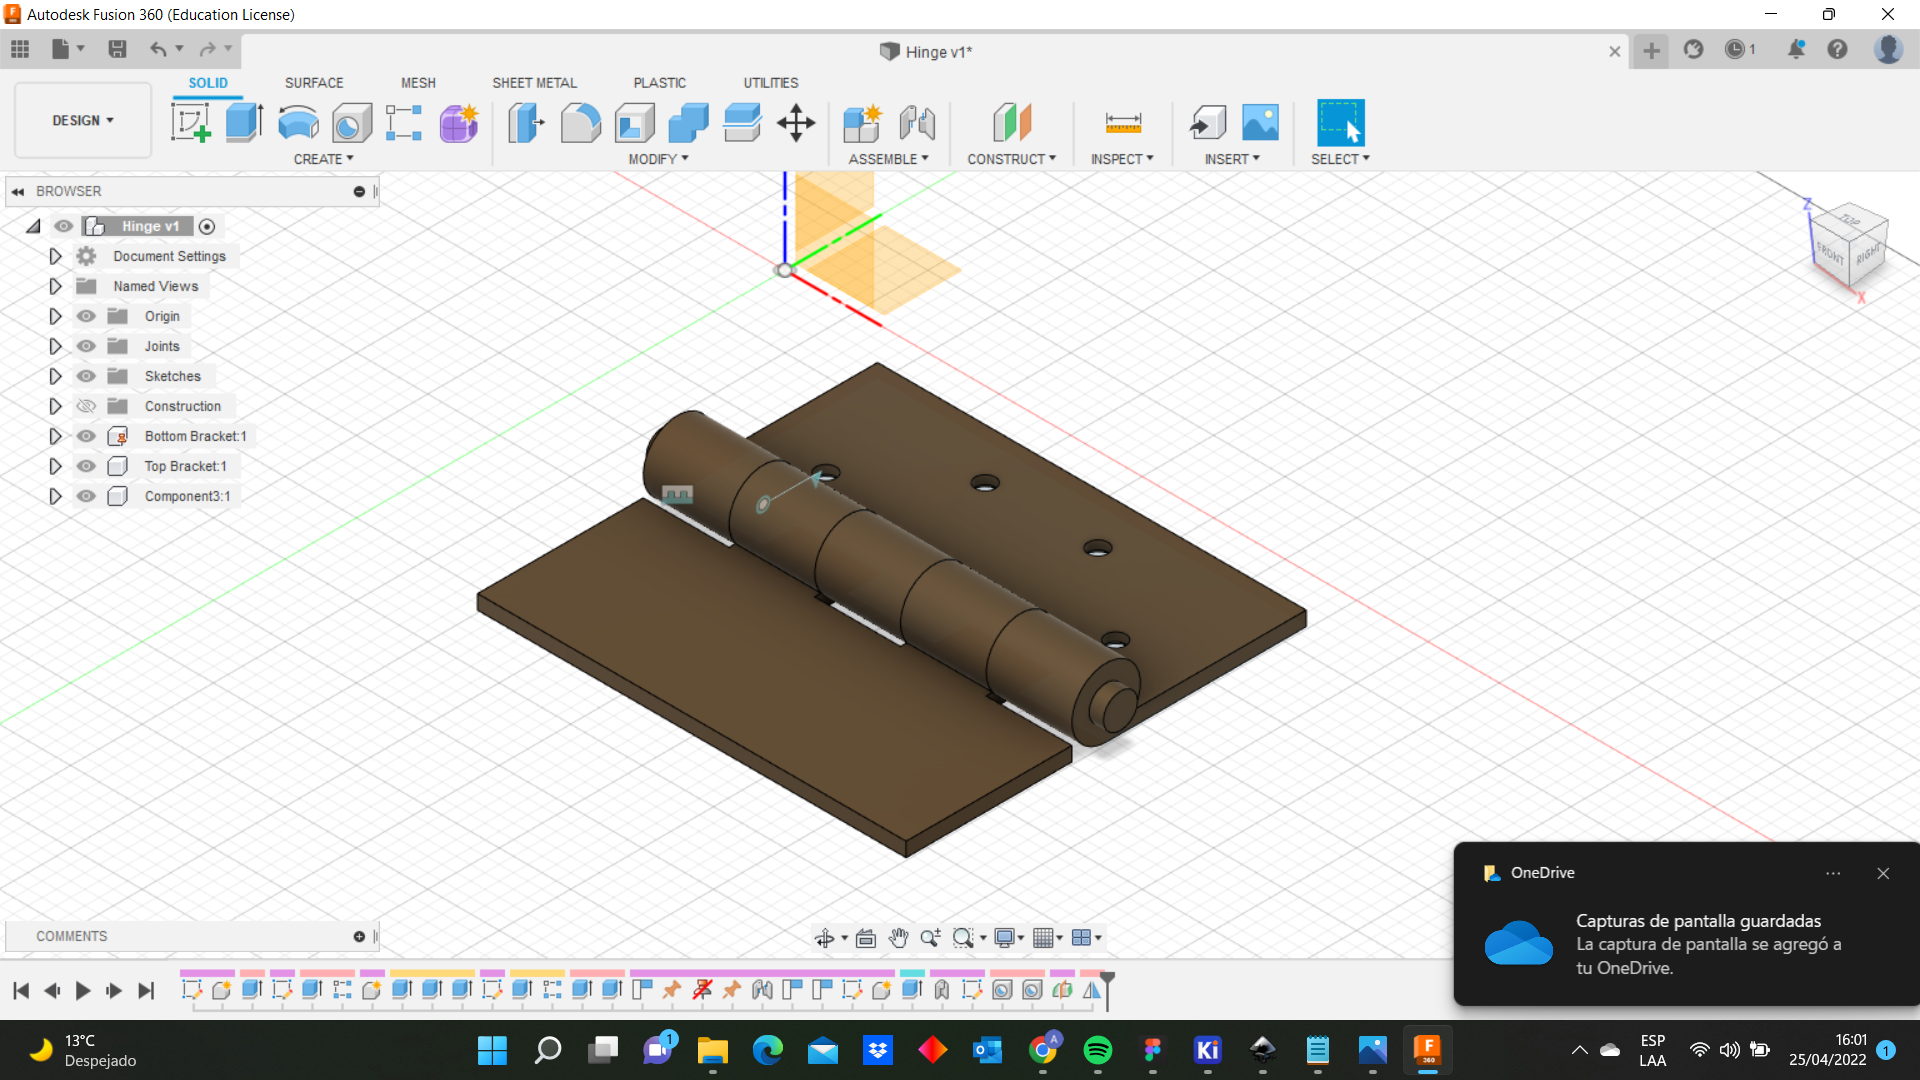
Task: Select the Midplane construct tool
Action: [x=1011, y=123]
